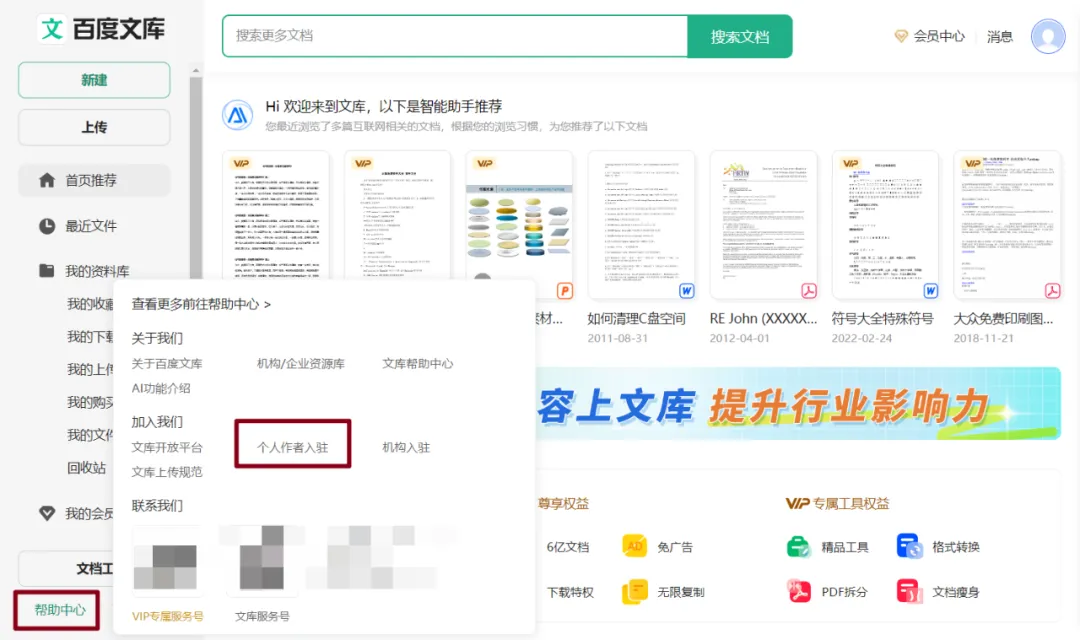Select 首页推荐 in sidebar
This screenshot has height=640, width=1080.
(94, 180)
